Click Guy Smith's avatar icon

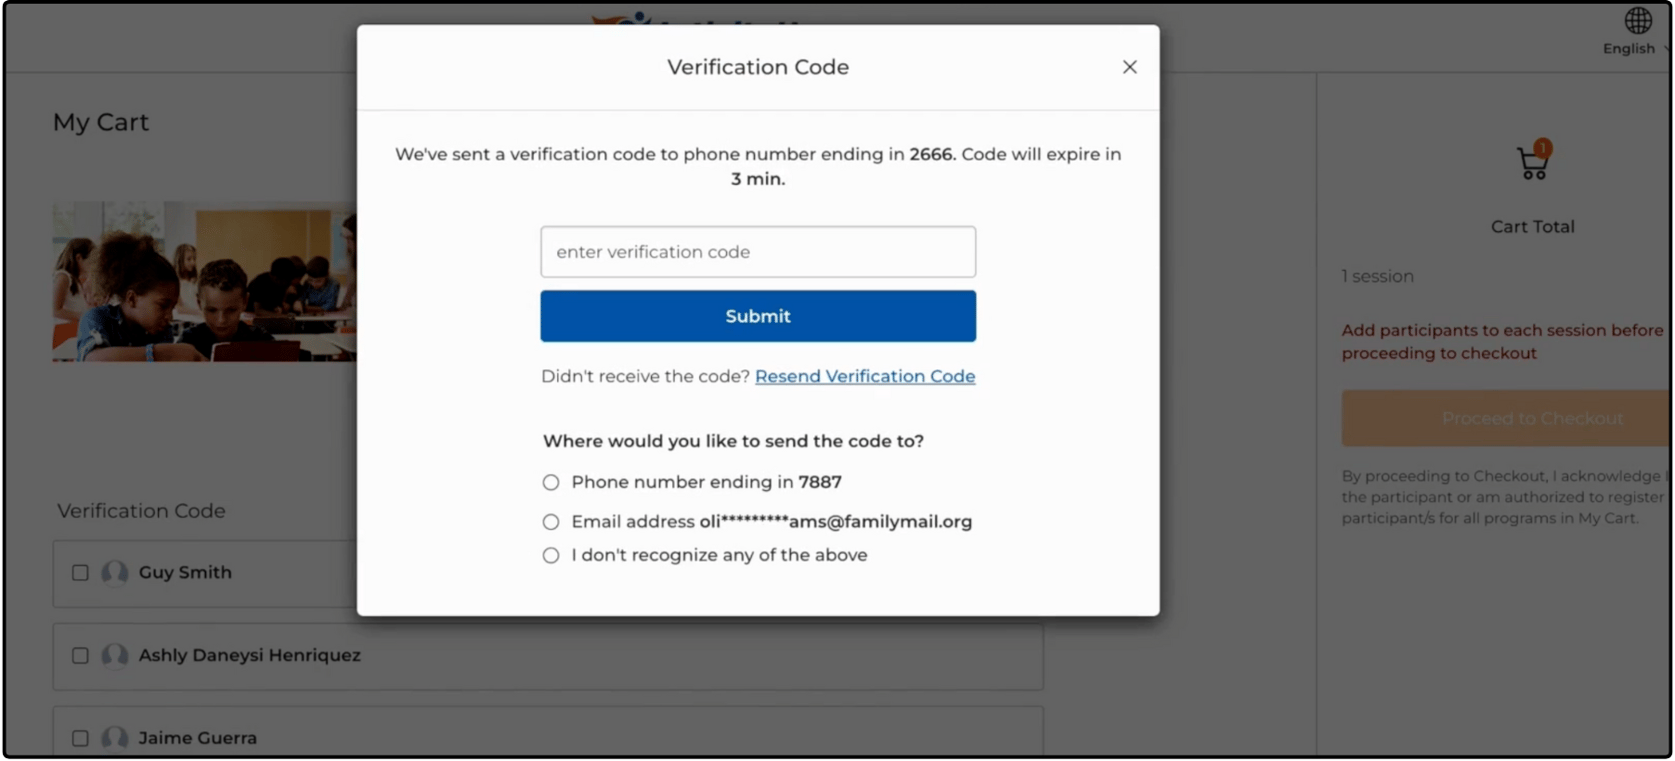(115, 573)
